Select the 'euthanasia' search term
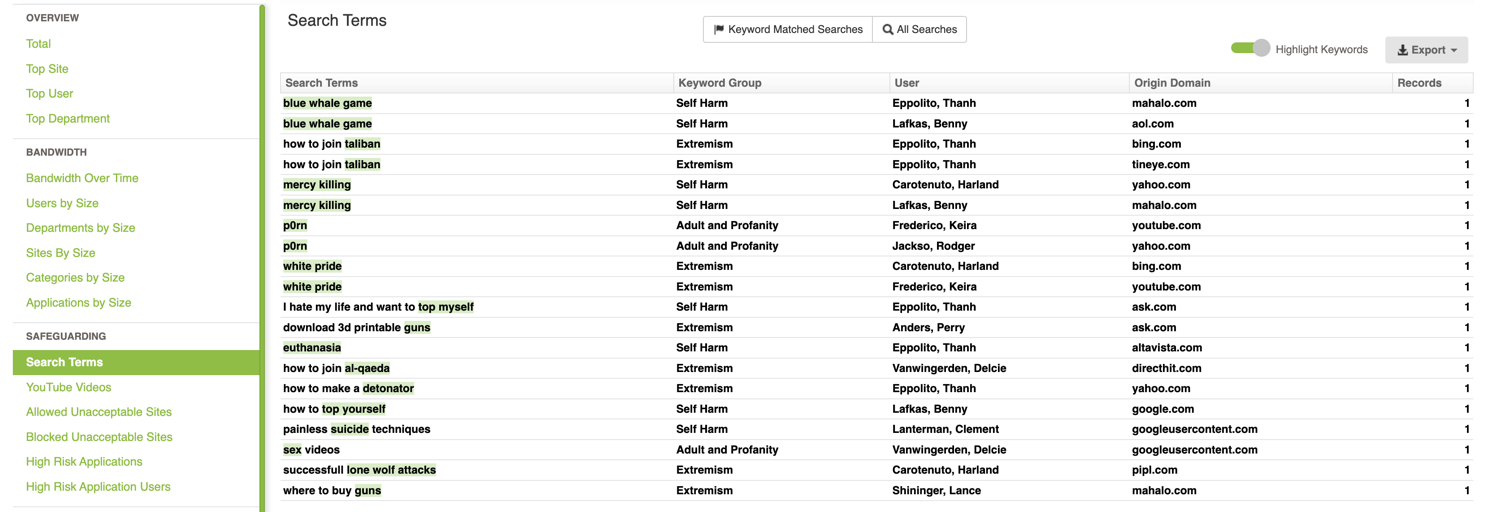This screenshot has height=512, width=1500. click(312, 348)
